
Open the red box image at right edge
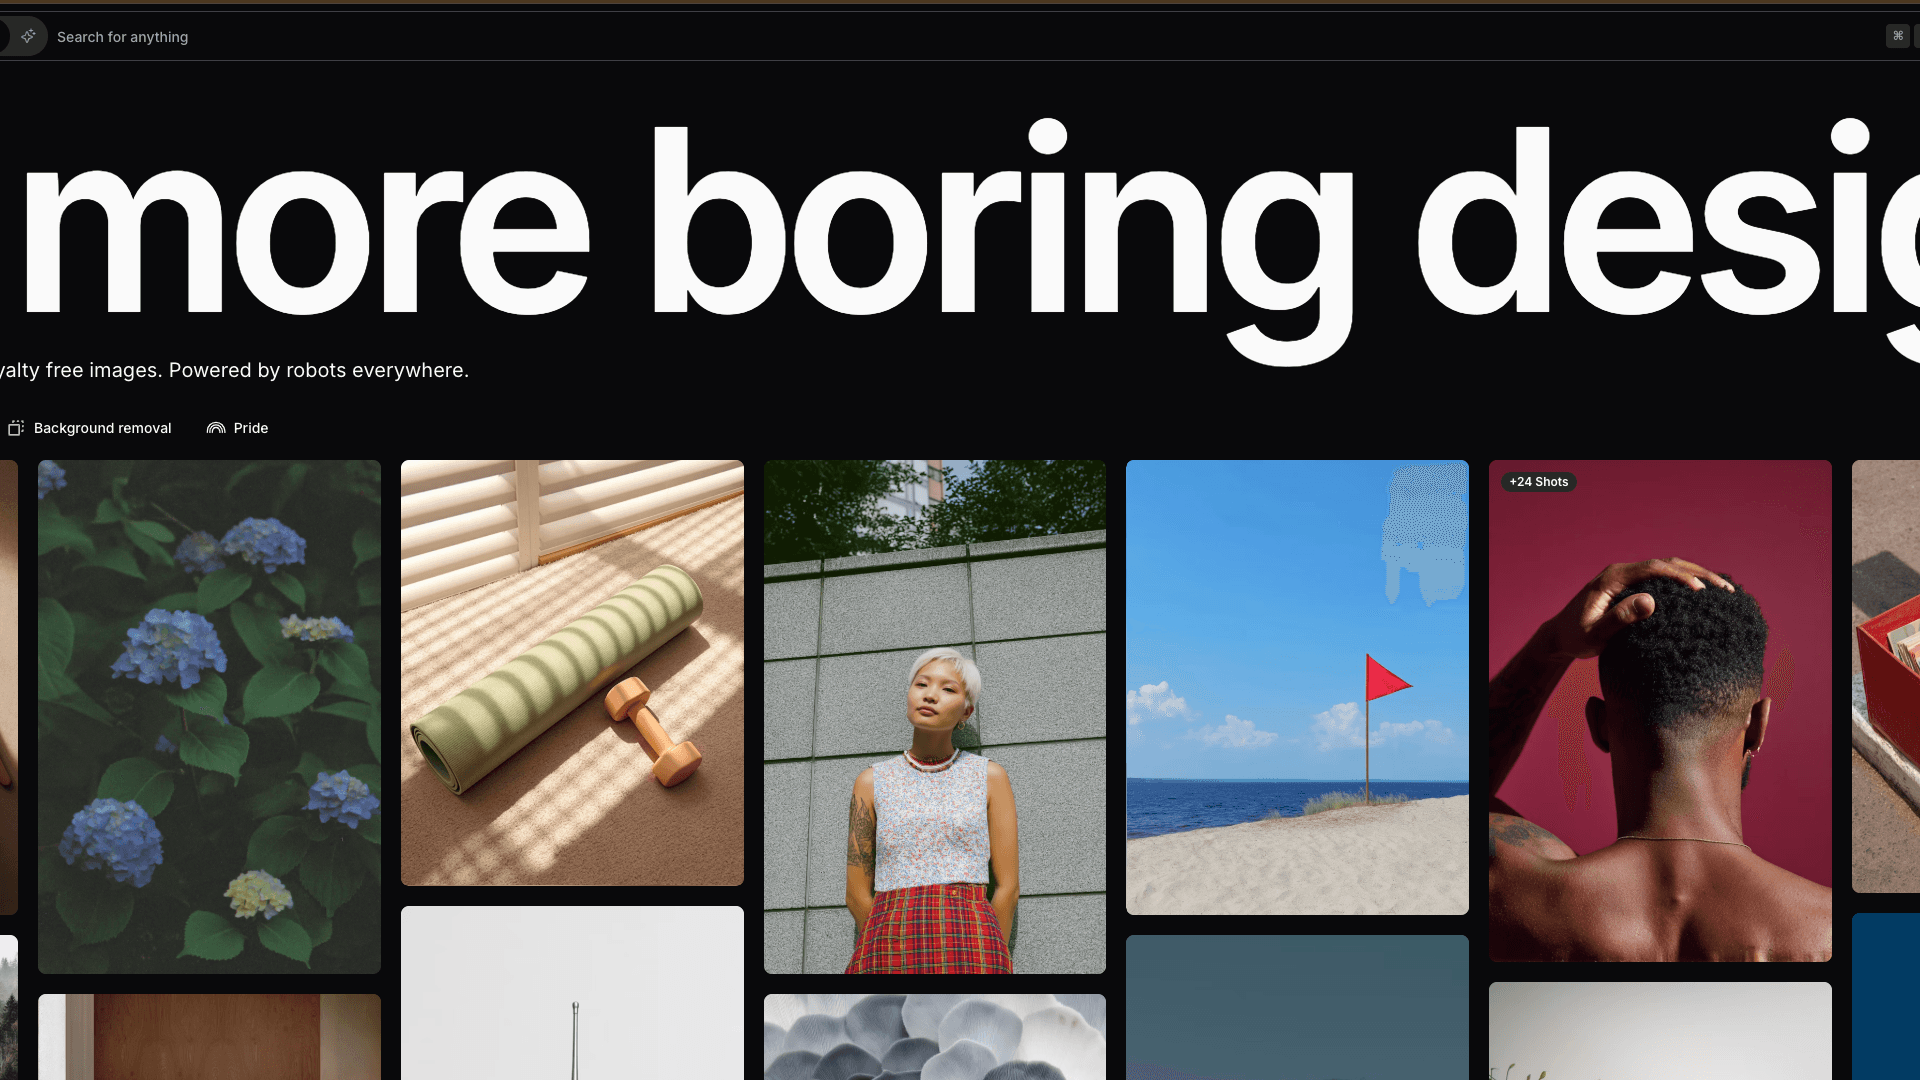pyautogui.click(x=1886, y=676)
